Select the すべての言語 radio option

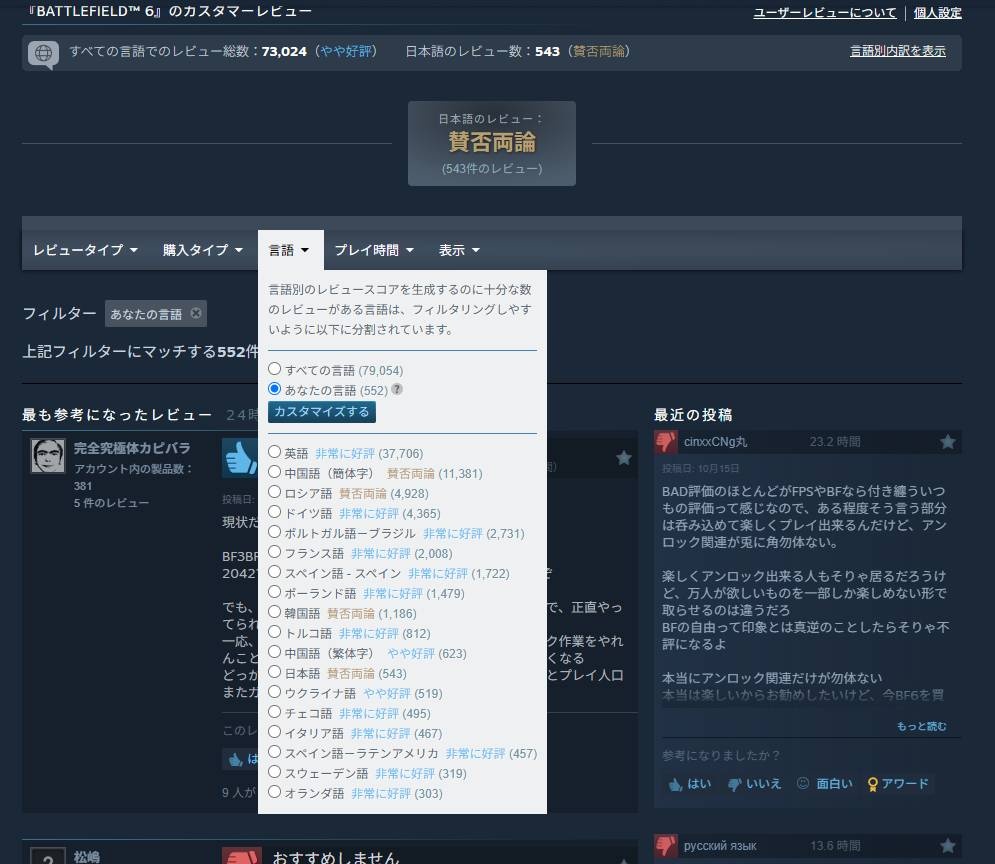[275, 370]
